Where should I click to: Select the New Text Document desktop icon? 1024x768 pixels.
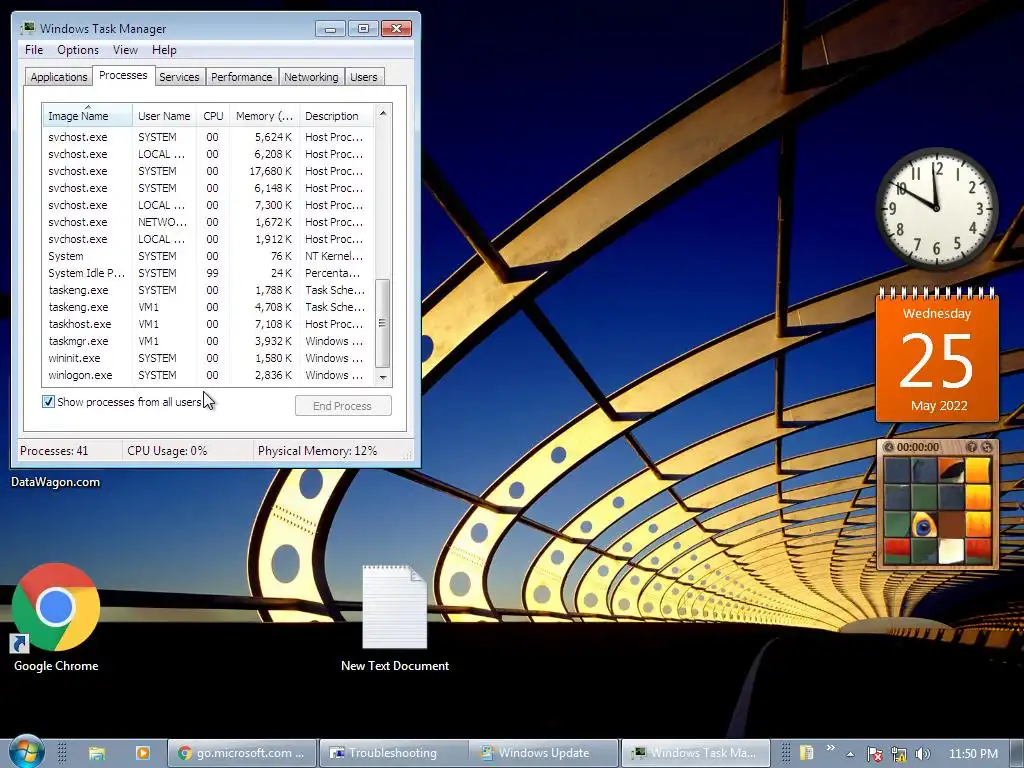tap(394, 618)
